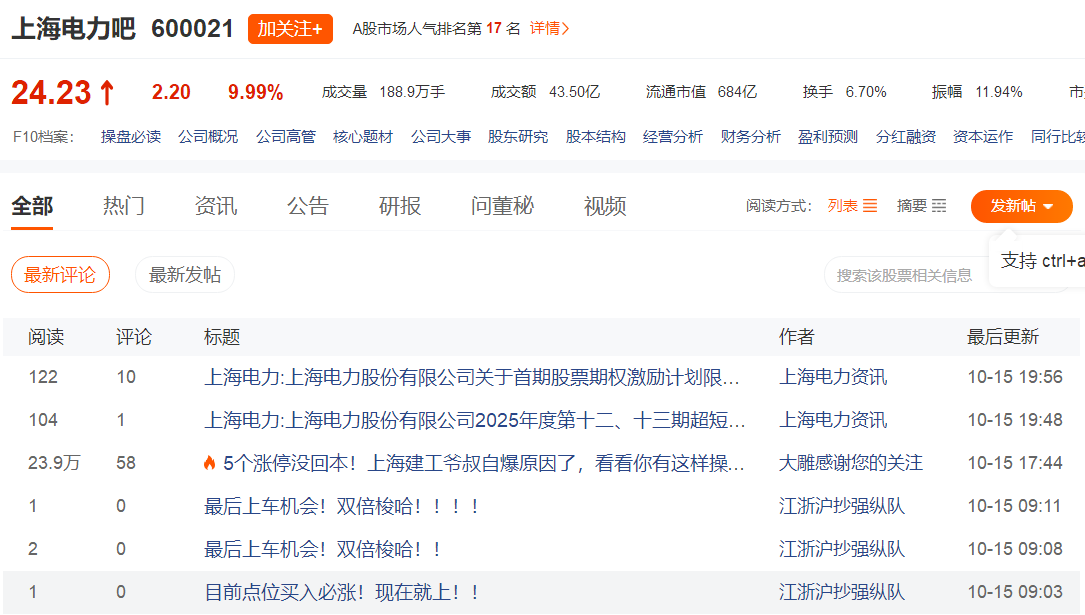Open author 上海电力资讯 on the 19:56 post
The height and width of the screenshot is (615, 1085).
833,377
